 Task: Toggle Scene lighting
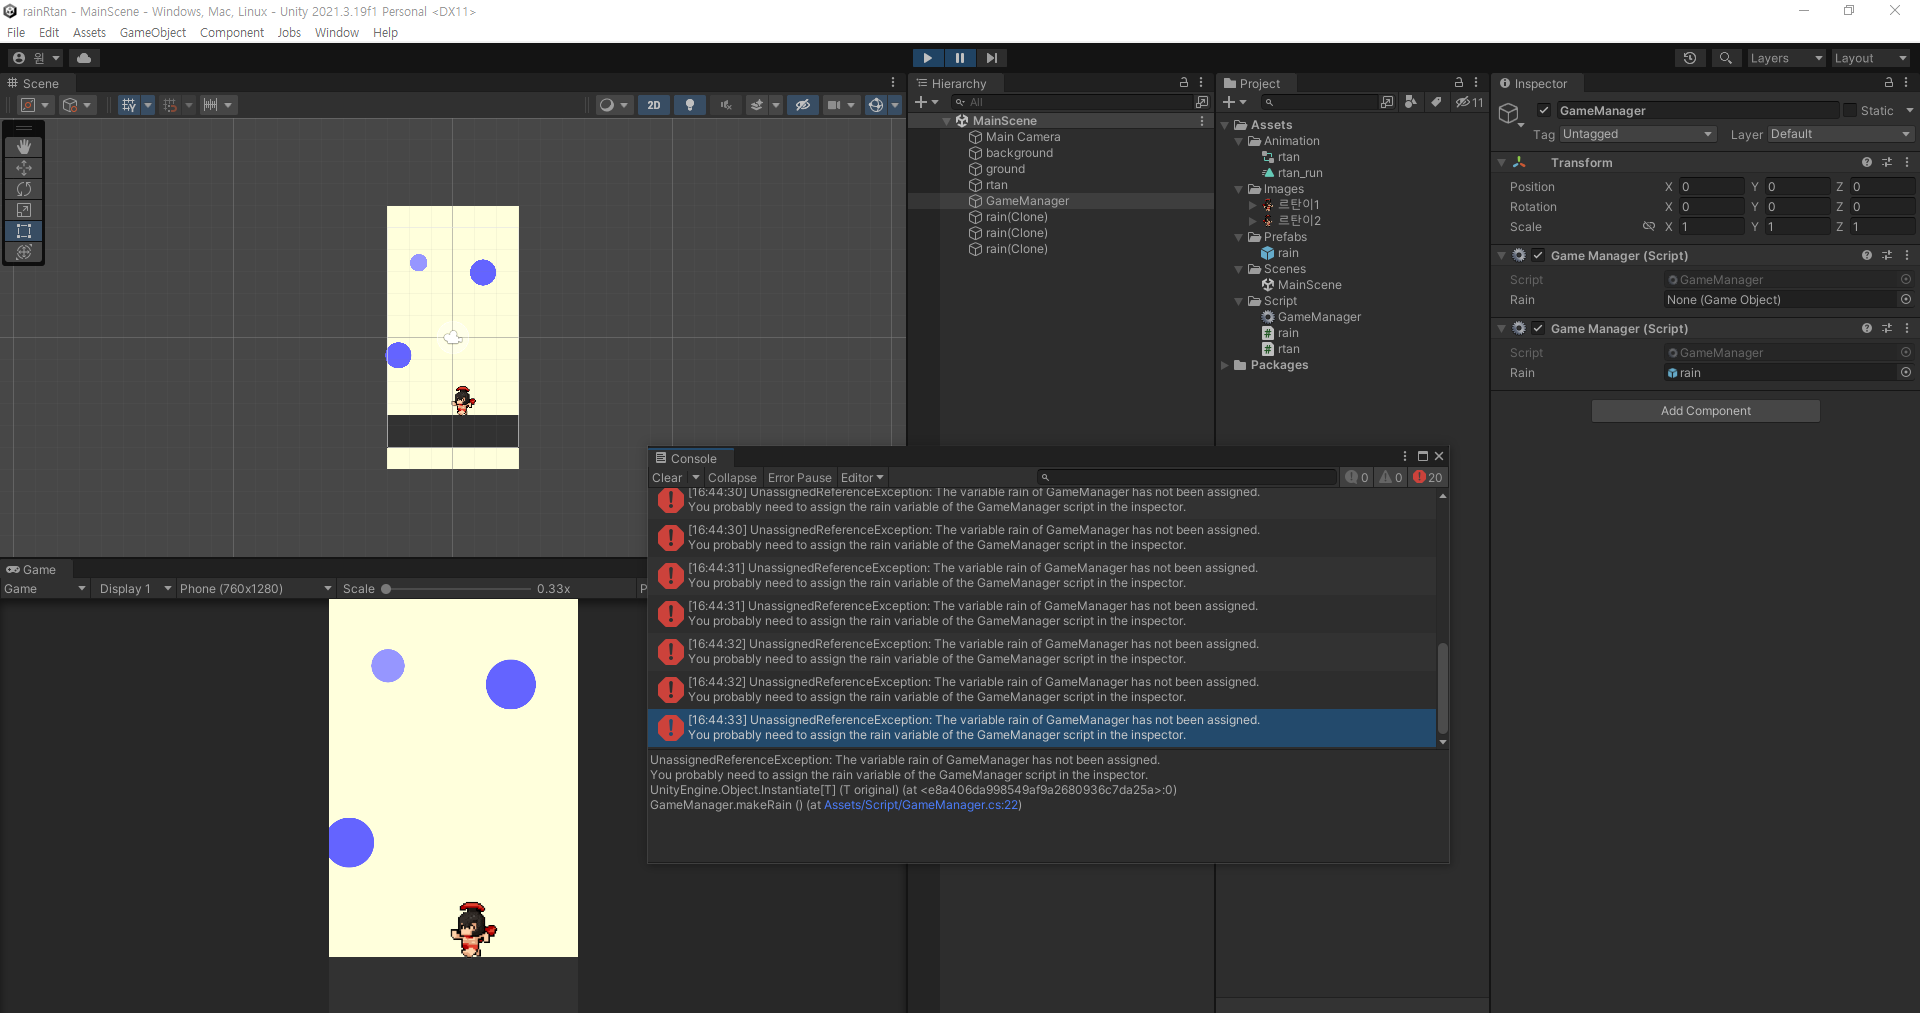[x=690, y=105]
